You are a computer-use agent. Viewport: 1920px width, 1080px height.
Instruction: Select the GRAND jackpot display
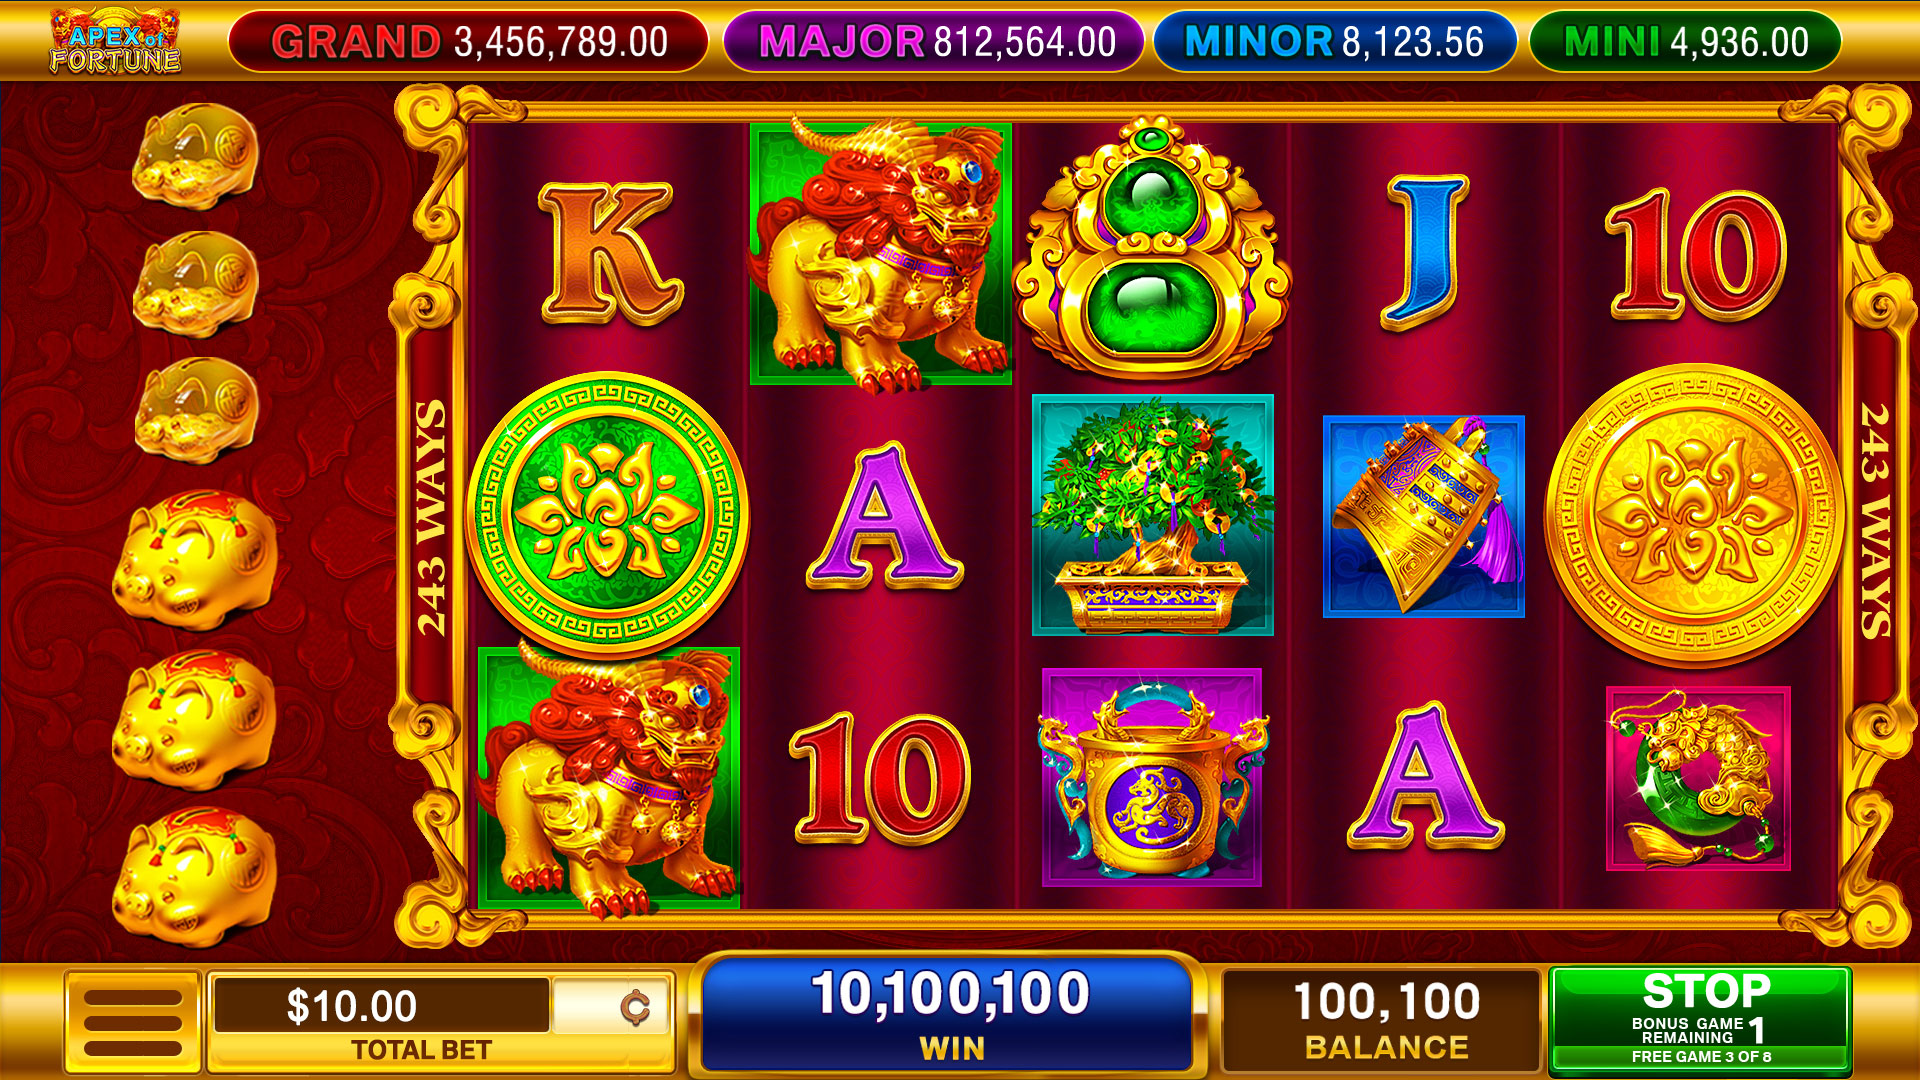point(469,42)
